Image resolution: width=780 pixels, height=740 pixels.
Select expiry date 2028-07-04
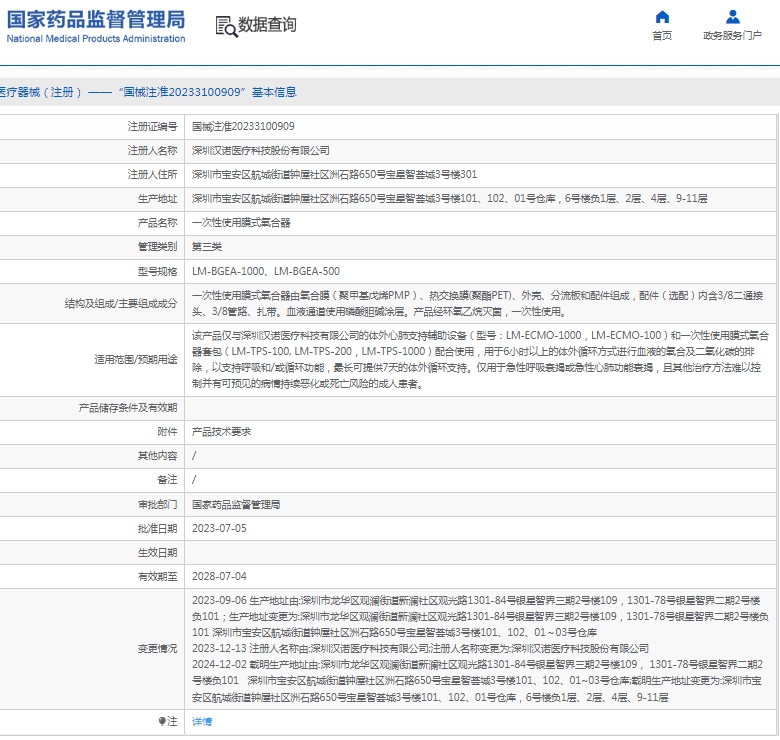[x=219, y=576]
